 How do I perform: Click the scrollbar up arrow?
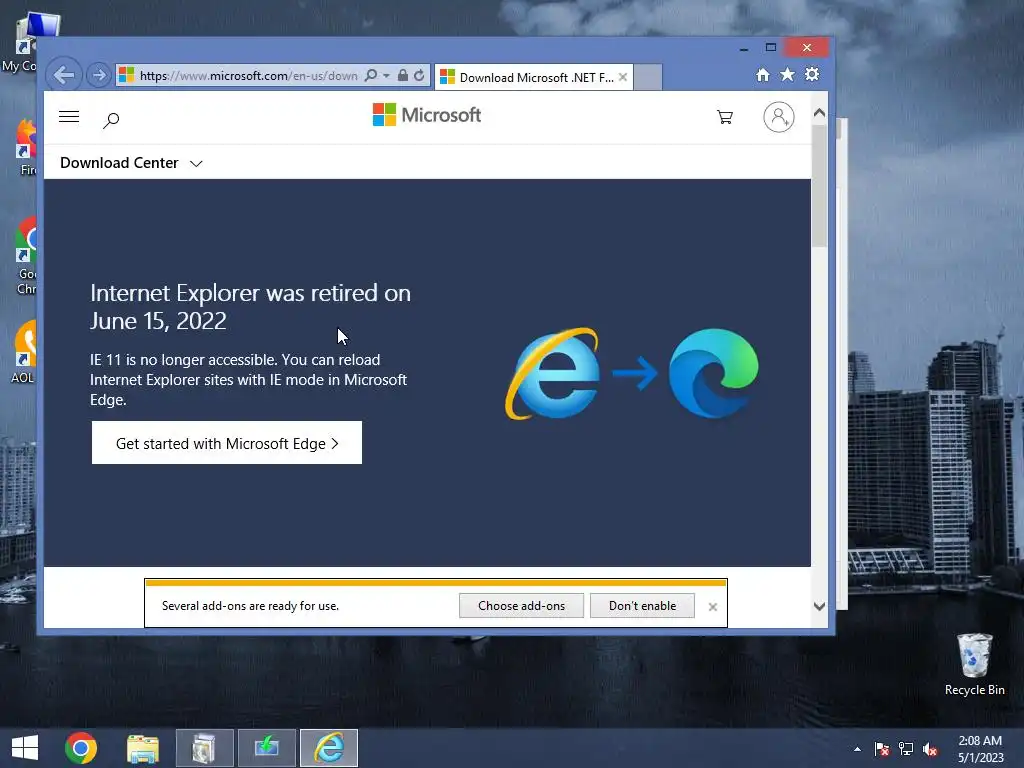pos(820,113)
